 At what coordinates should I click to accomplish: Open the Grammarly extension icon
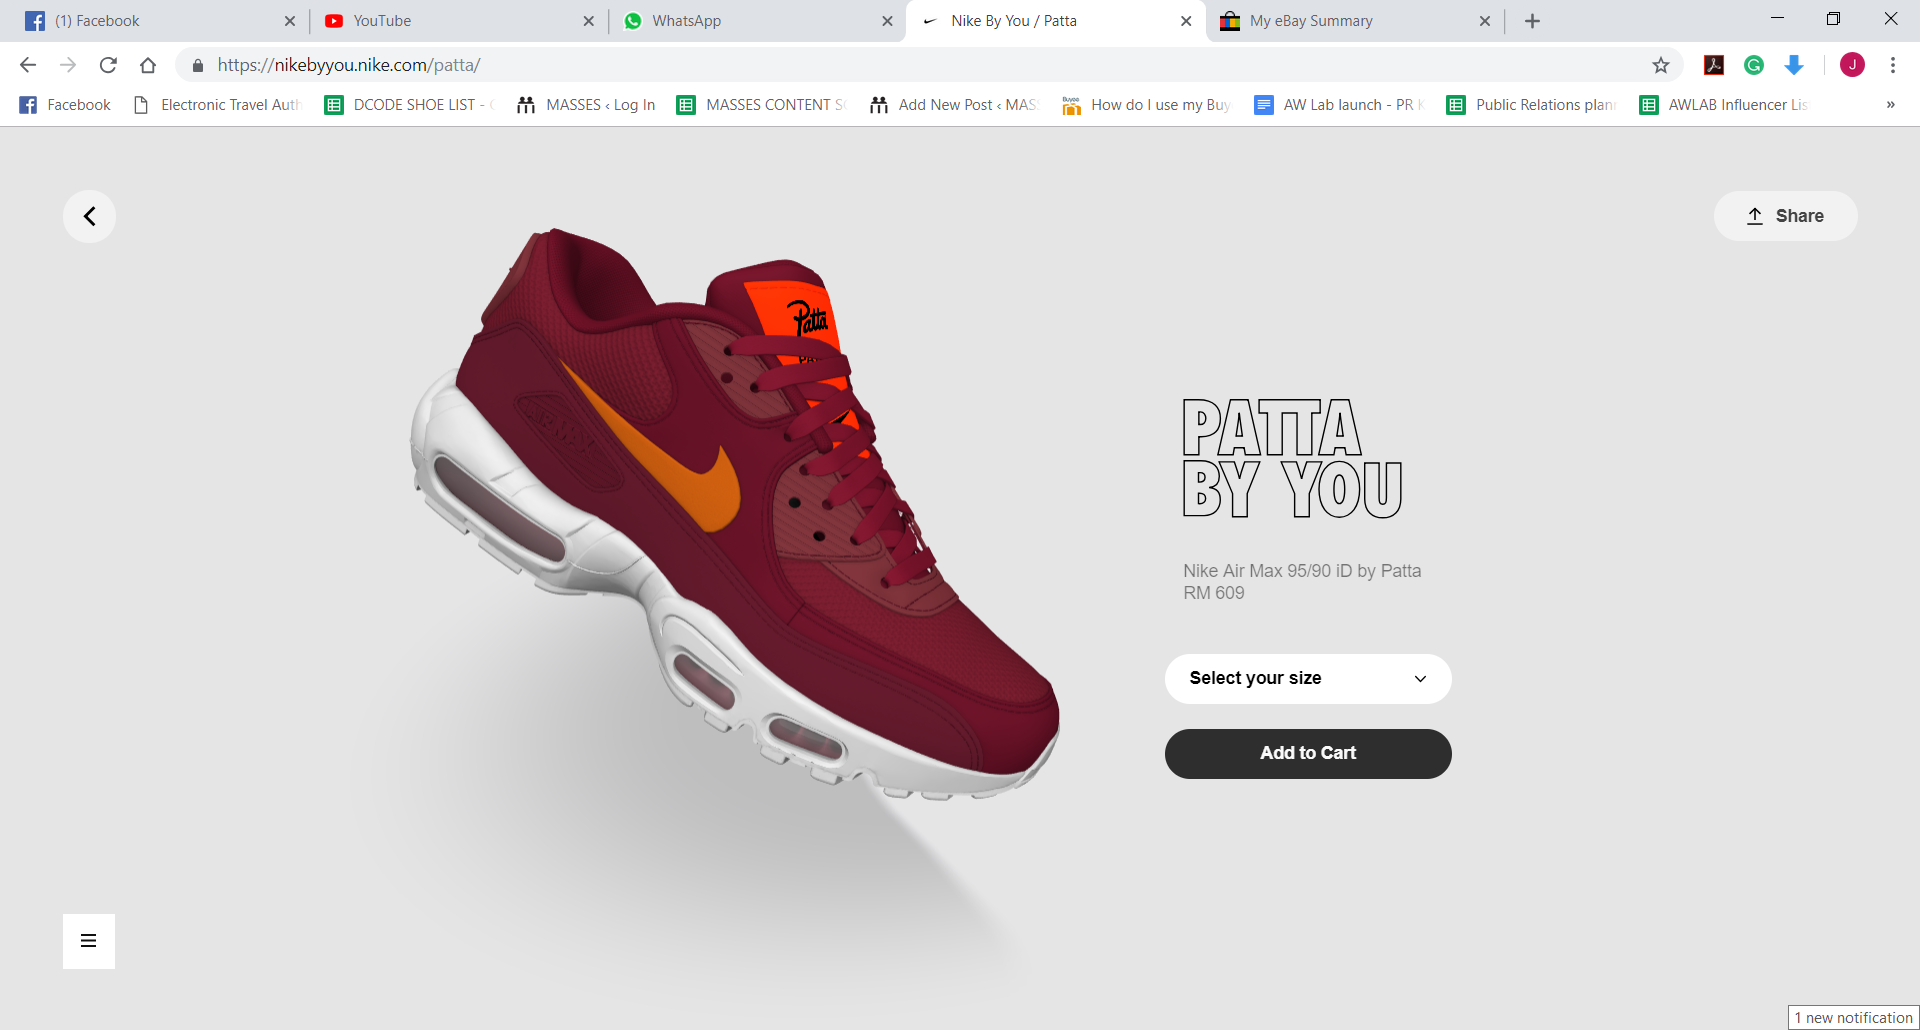(x=1753, y=65)
